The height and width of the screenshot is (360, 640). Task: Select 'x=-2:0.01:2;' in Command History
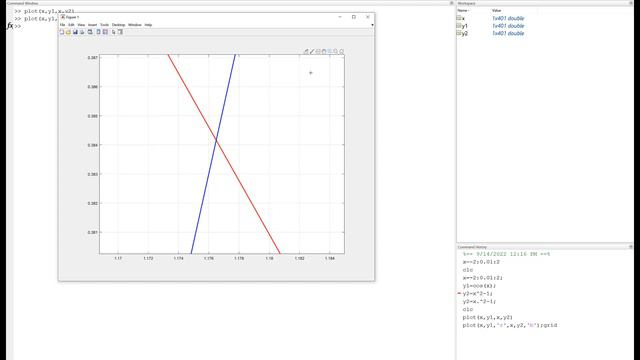point(483,278)
